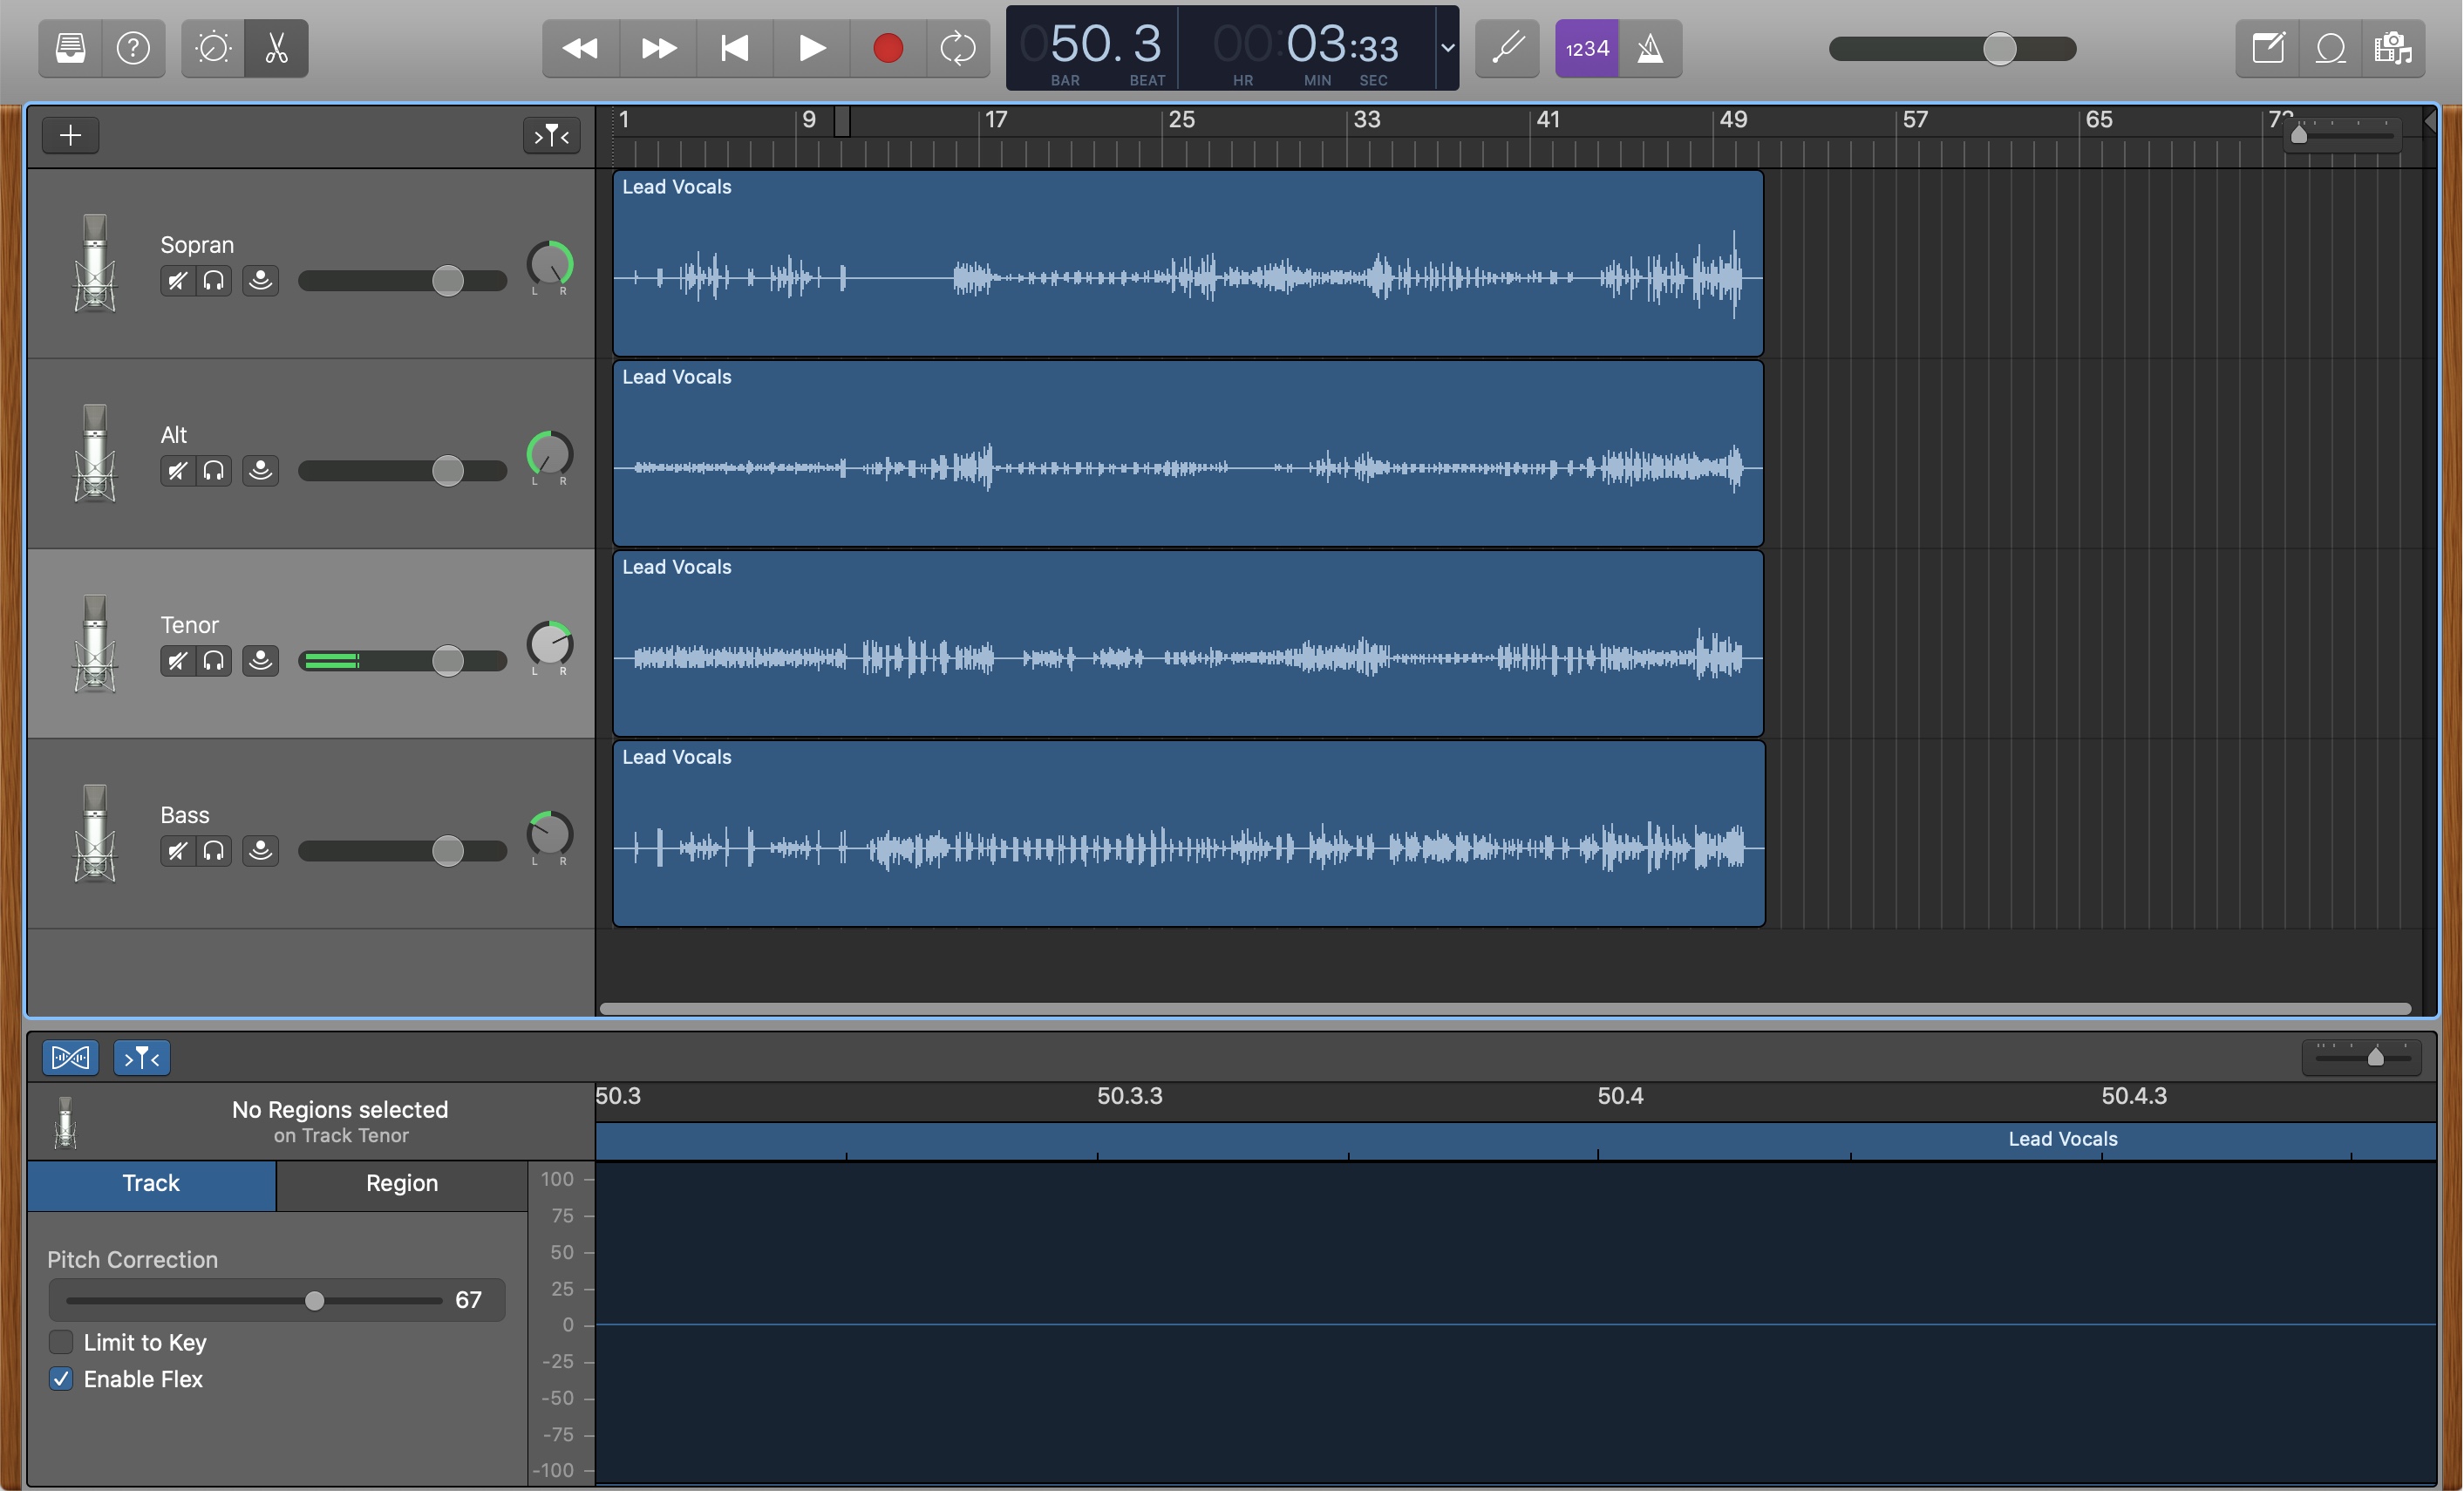Toggle the scissors Editors button

coord(276,48)
